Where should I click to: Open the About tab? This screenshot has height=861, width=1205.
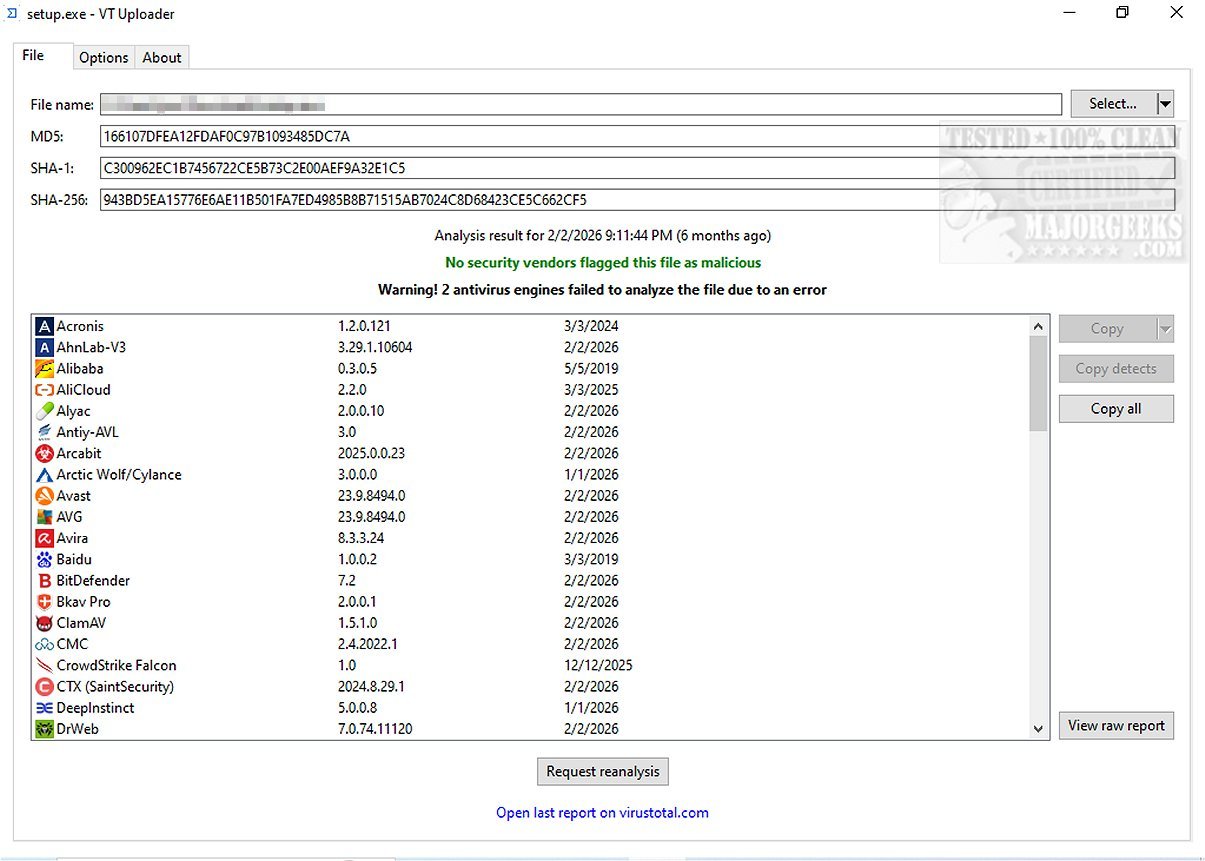(162, 58)
